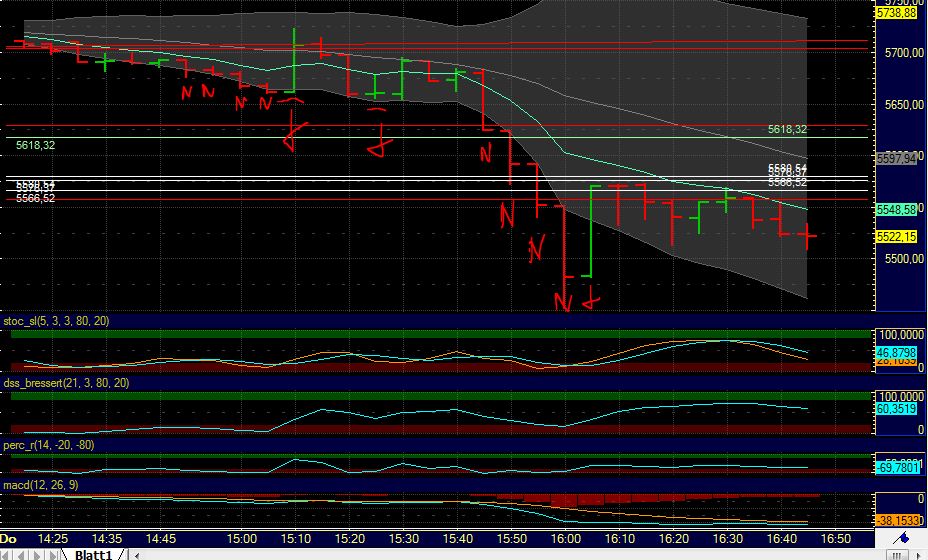Click the 60,3519 dss_bressert value tag
Image resolution: width=928 pixels, height=560 pixels.
tap(896, 409)
